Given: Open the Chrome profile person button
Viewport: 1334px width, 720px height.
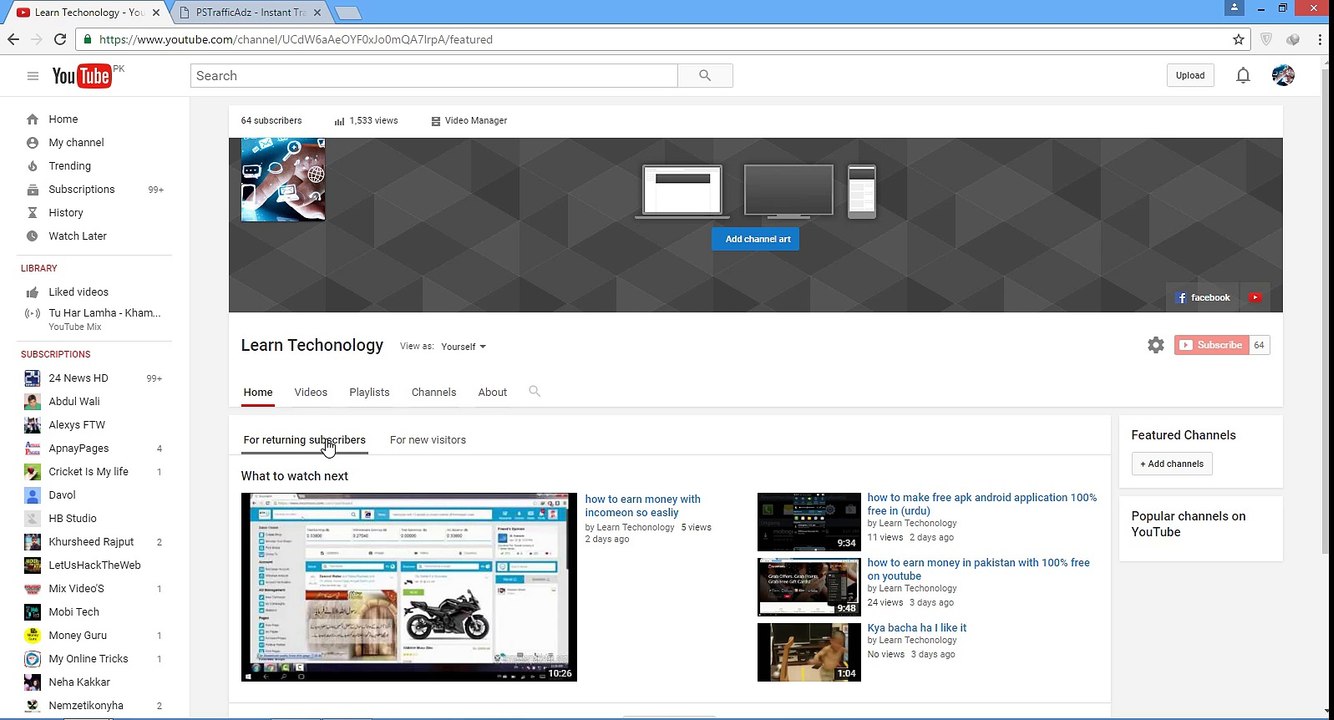Looking at the screenshot, I should coord(1236,8).
